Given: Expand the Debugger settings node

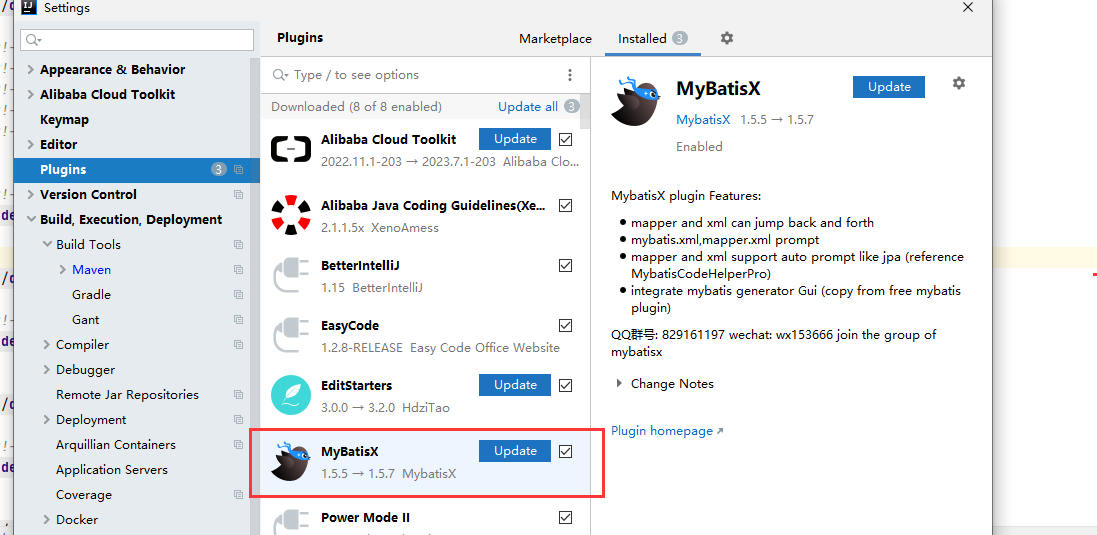Looking at the screenshot, I should coord(46,370).
